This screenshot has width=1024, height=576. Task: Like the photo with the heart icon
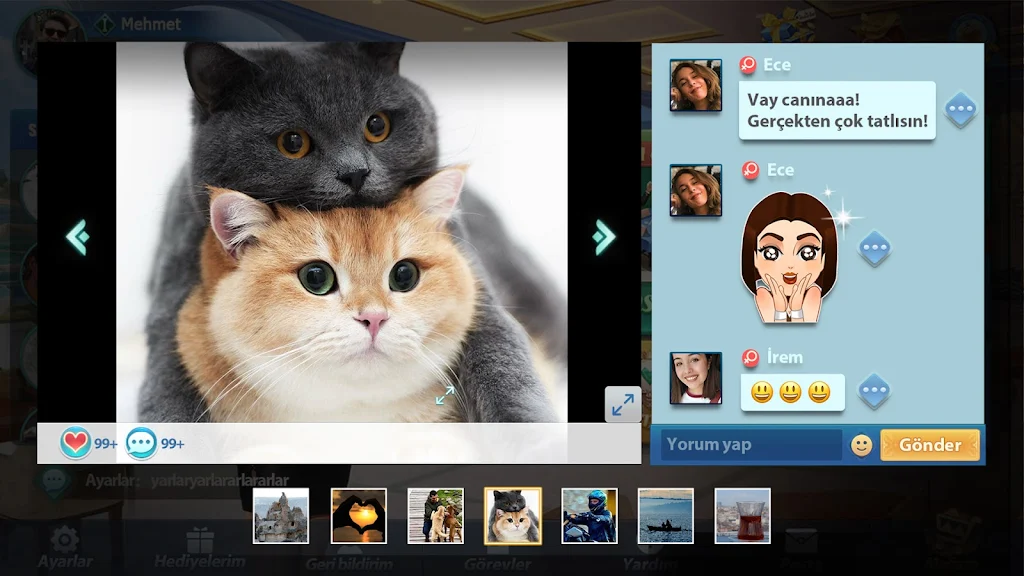point(75,443)
